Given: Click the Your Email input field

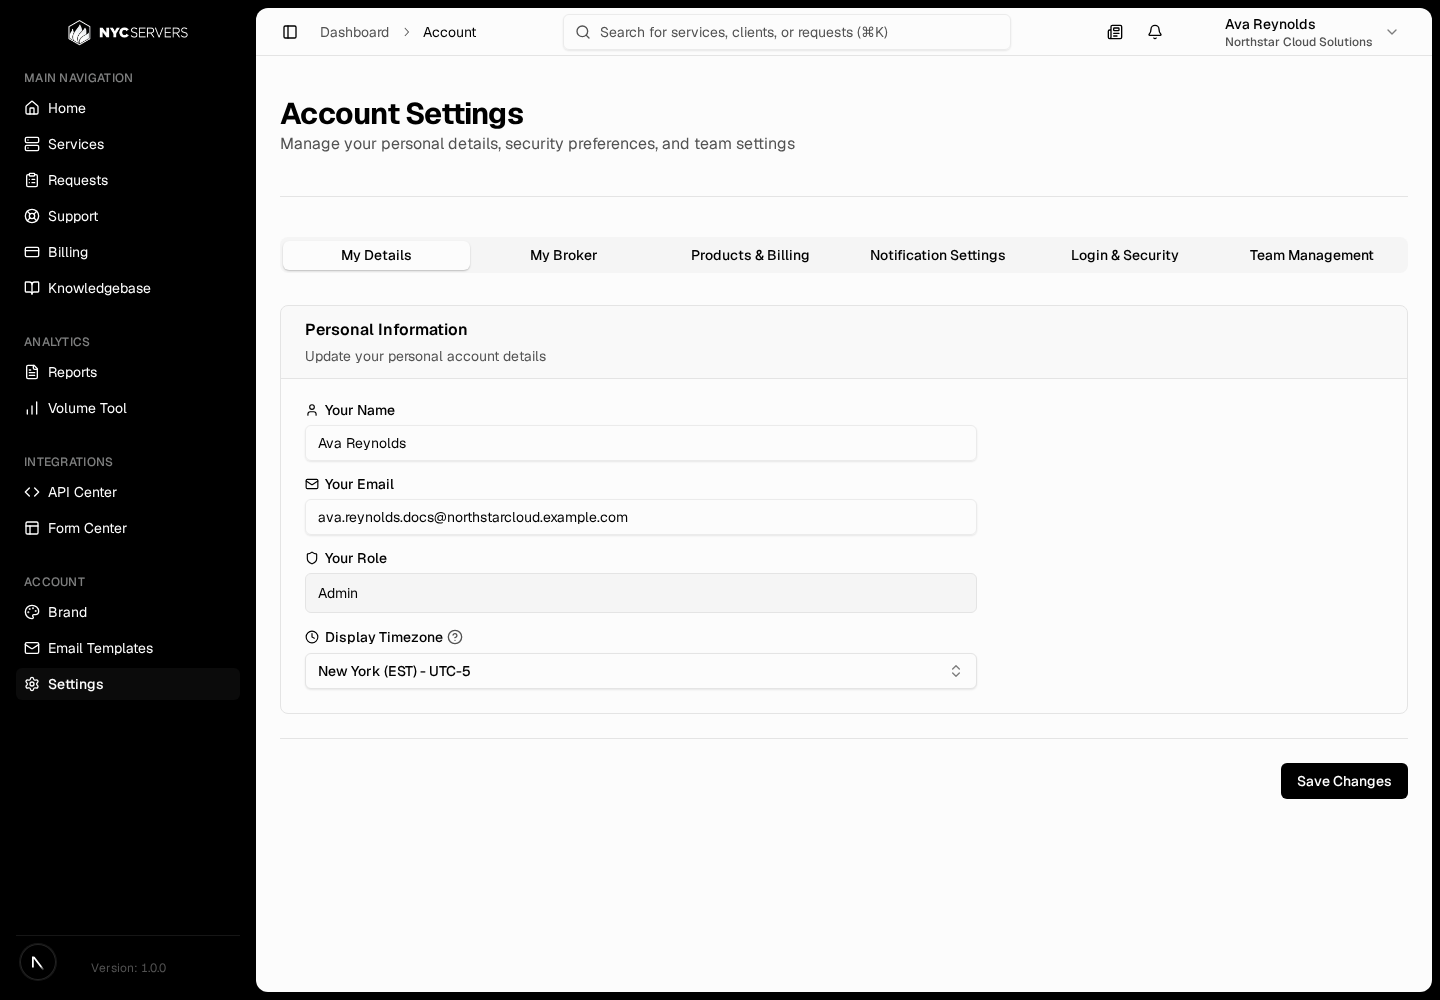Looking at the screenshot, I should tap(641, 517).
